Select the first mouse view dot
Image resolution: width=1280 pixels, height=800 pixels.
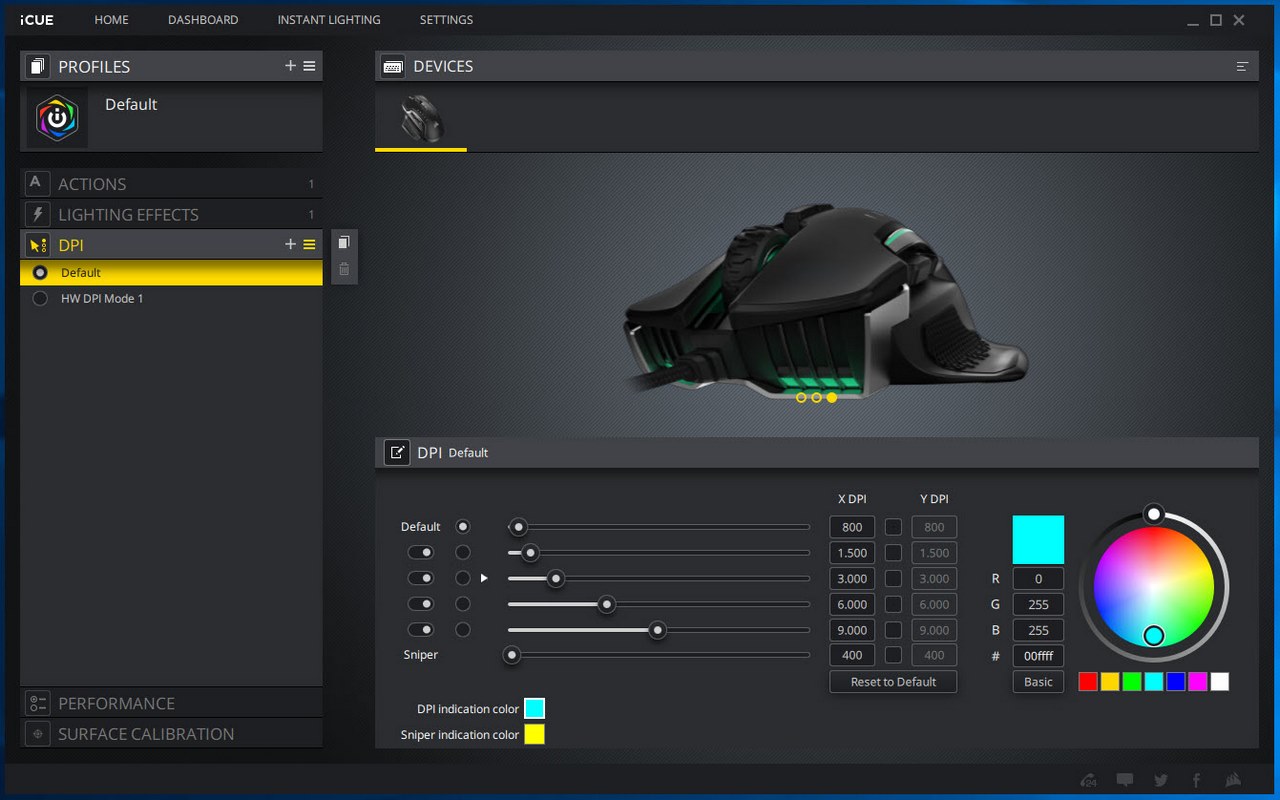tap(801, 397)
